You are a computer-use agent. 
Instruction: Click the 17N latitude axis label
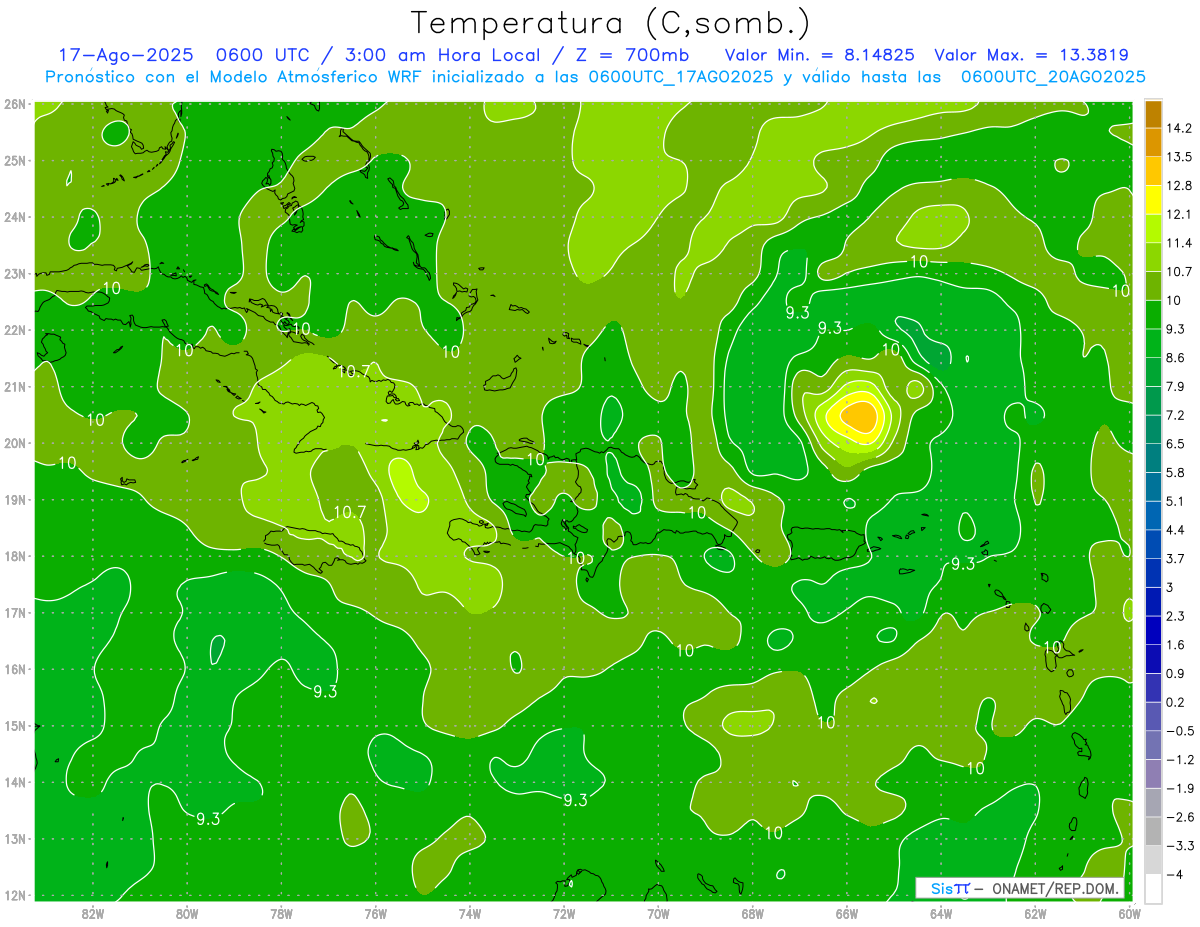coord(14,612)
